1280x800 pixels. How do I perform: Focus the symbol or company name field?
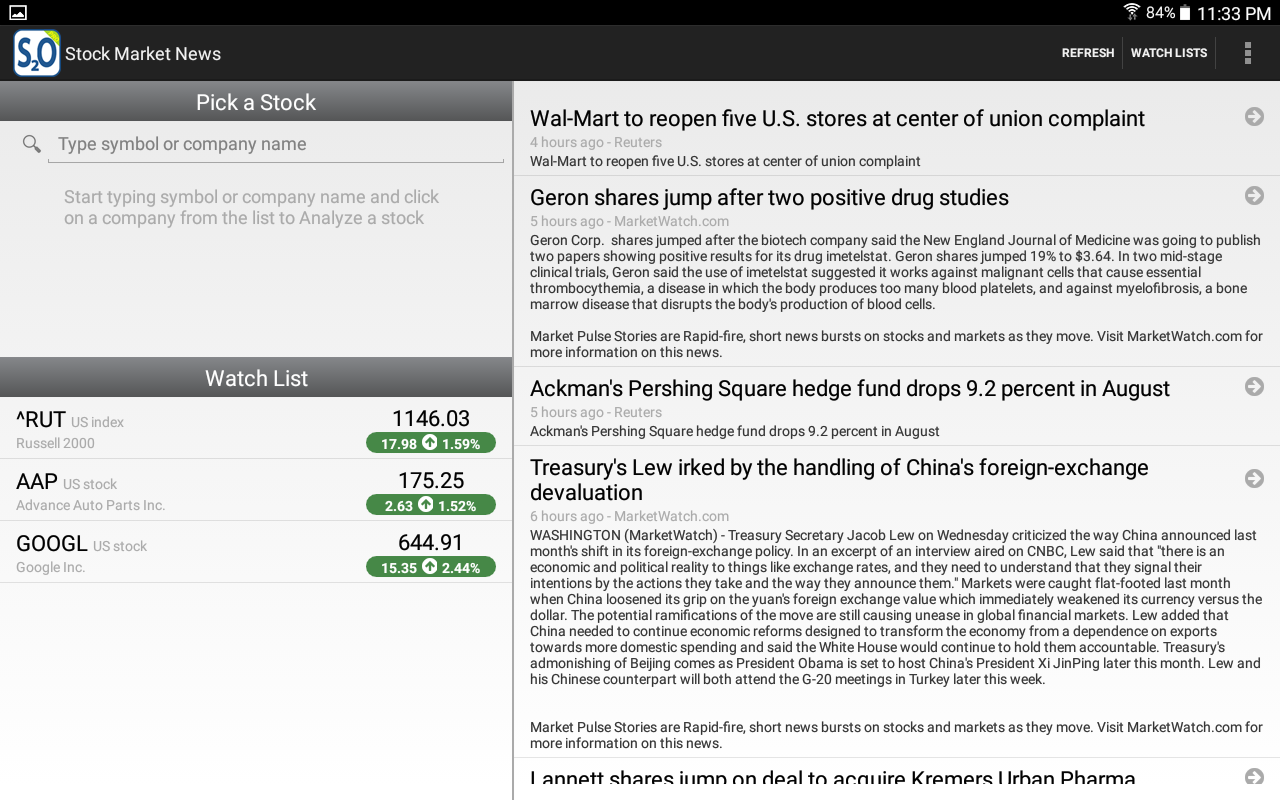276,144
